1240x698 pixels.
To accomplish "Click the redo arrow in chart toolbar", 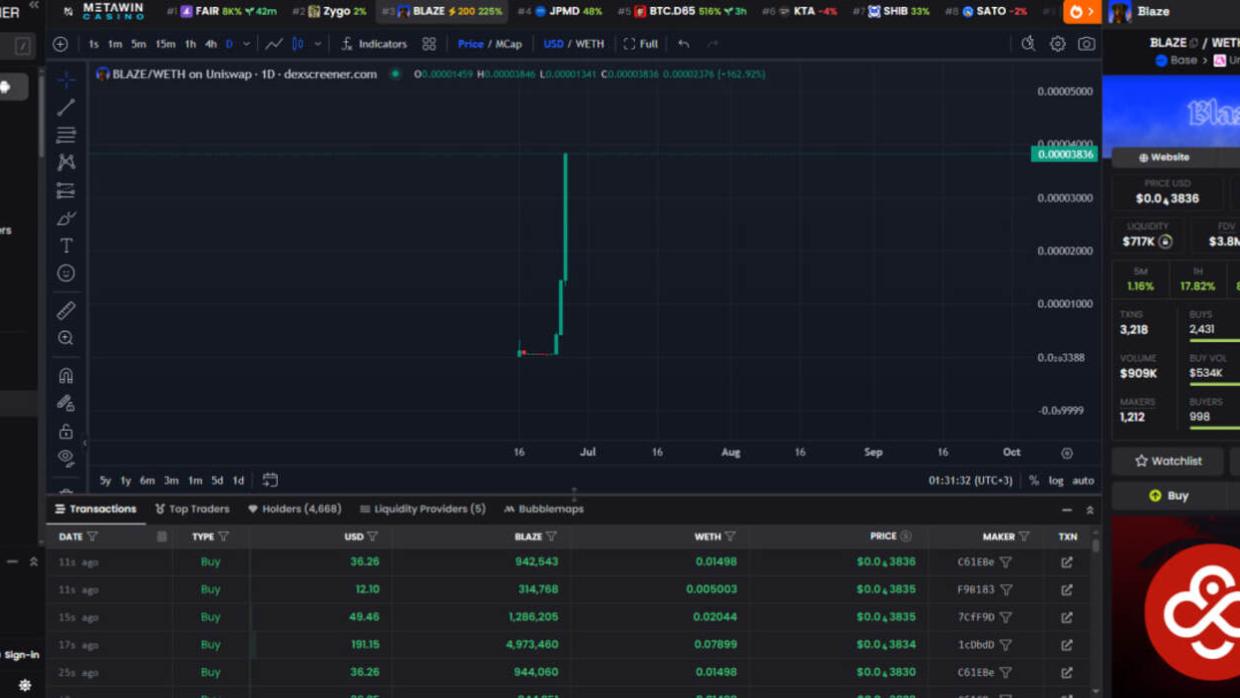I will pyautogui.click(x=712, y=44).
